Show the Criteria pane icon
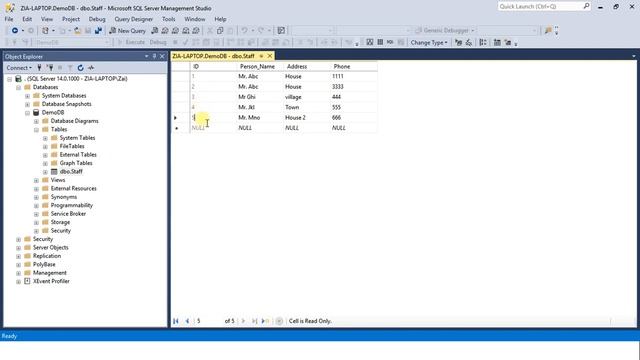Viewport: 640px width, 360px height. [380, 42]
